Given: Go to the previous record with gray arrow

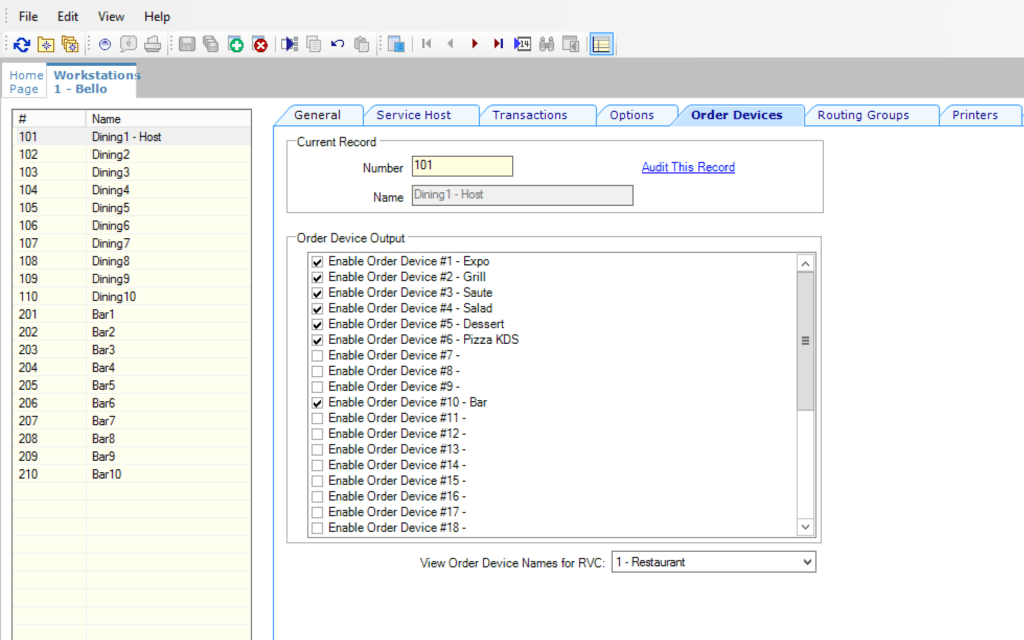Looking at the screenshot, I should (451, 44).
